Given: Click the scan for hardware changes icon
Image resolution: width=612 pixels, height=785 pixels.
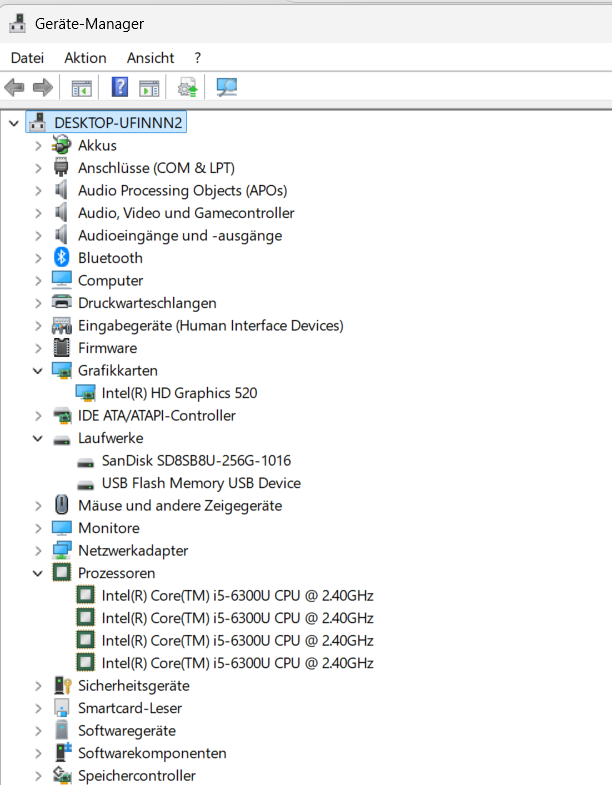Looking at the screenshot, I should pyautogui.click(x=226, y=88).
